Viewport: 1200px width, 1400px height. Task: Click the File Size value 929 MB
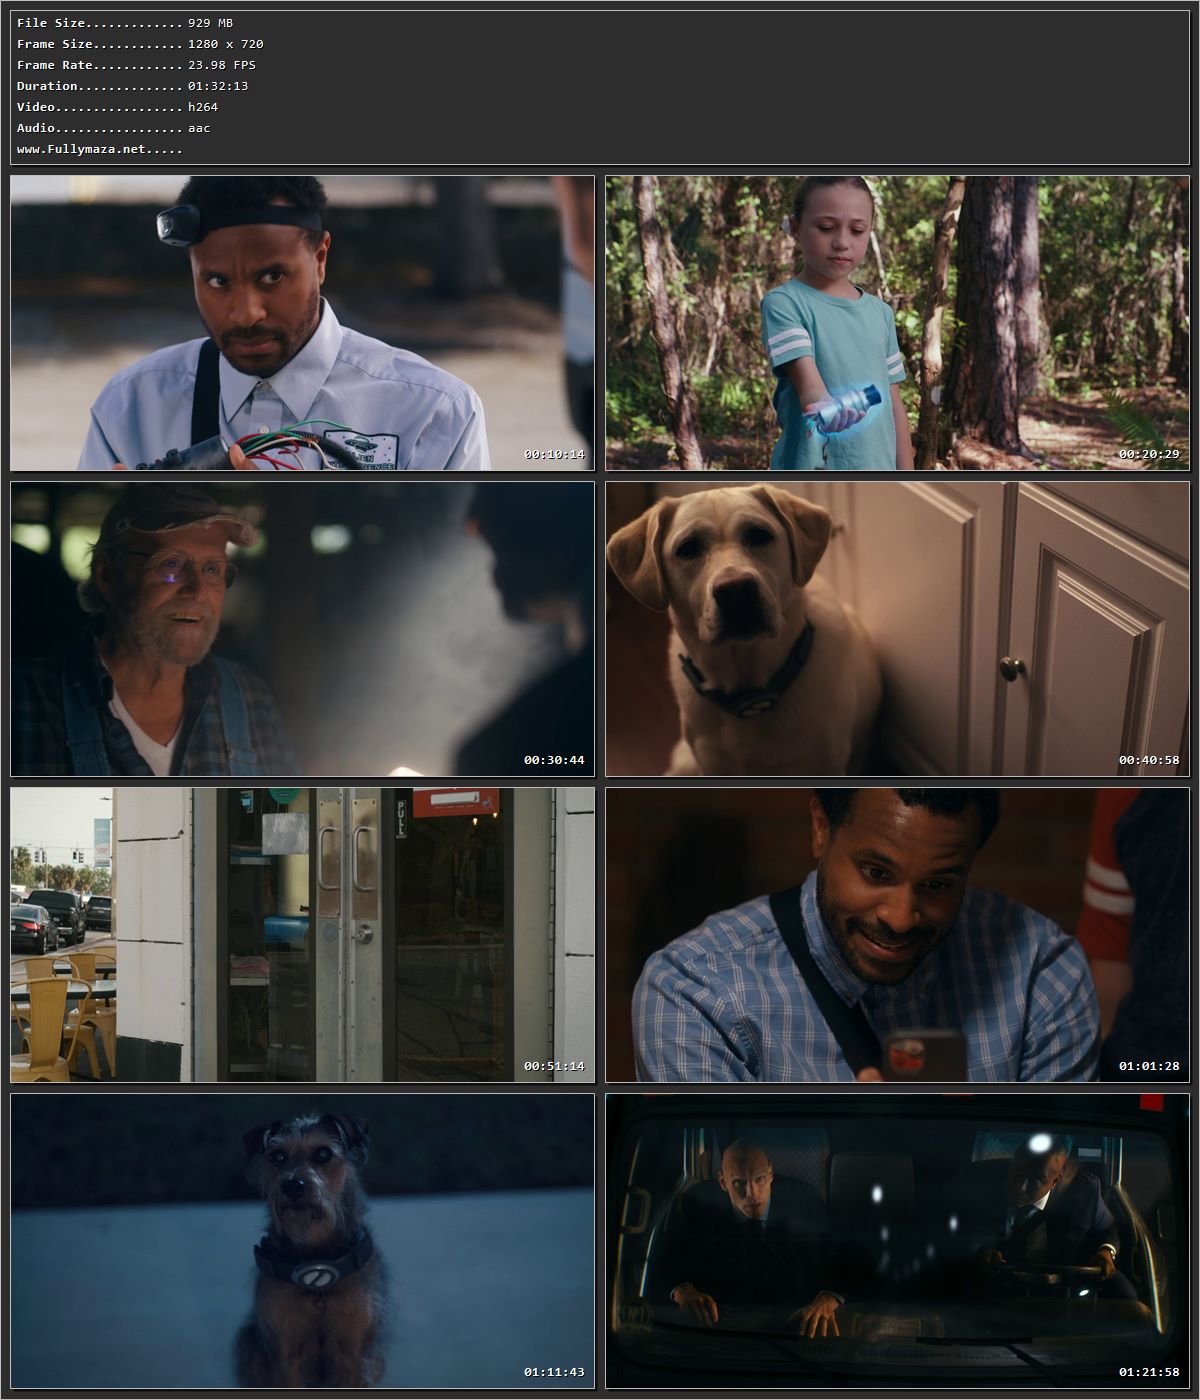pos(210,23)
